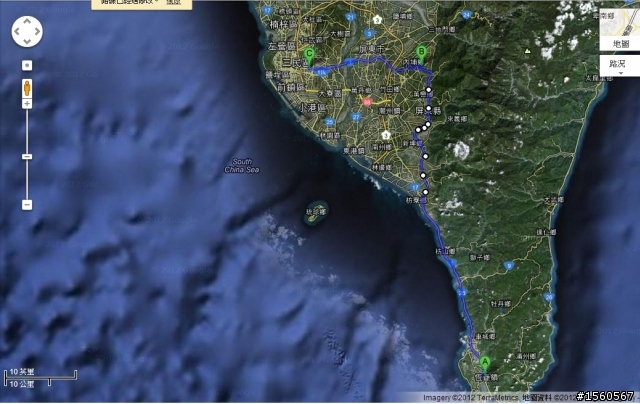640x404 pixels.
Task: Click the blue route 27 shield
Action: click(x=356, y=117)
